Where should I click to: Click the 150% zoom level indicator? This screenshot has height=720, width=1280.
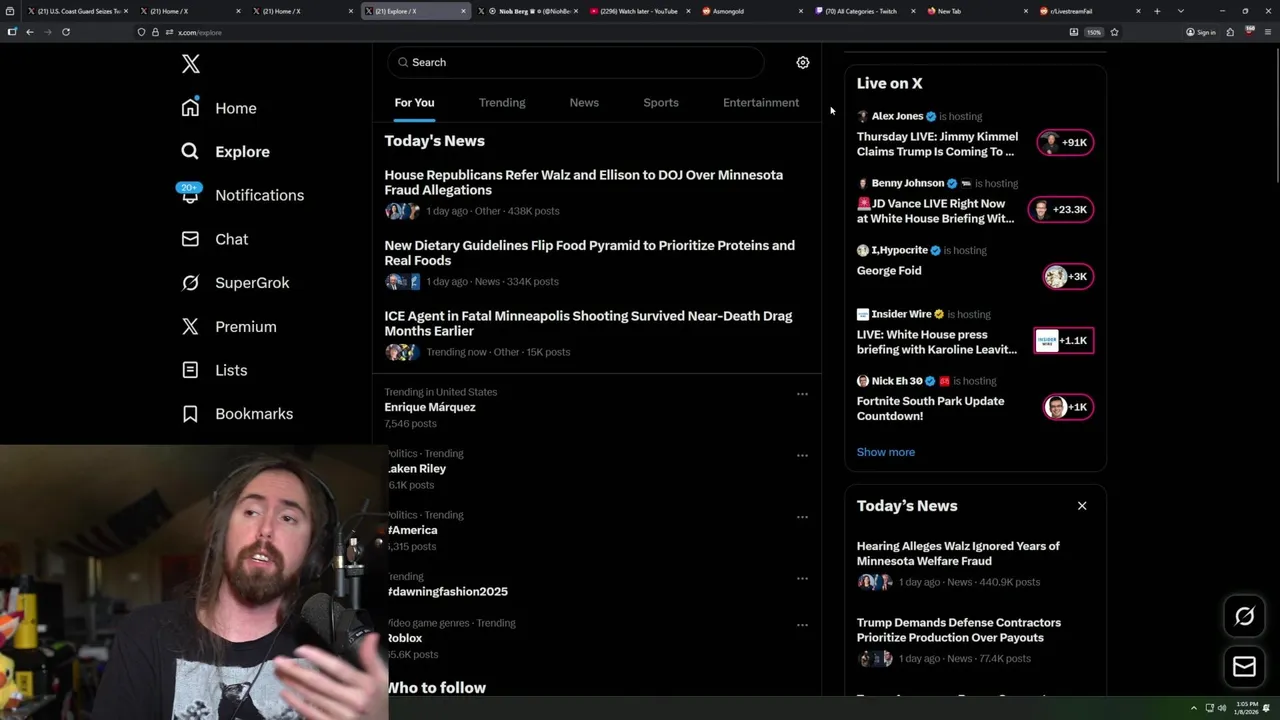1094,32
